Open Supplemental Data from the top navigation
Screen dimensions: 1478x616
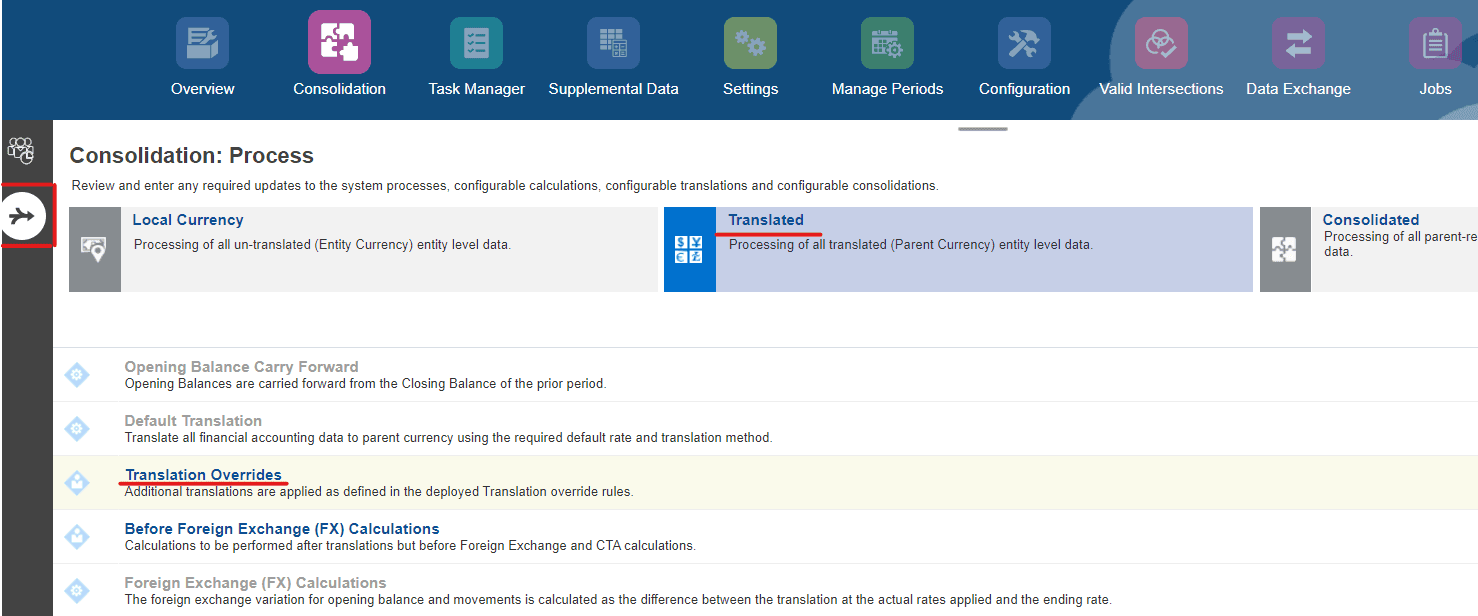click(x=613, y=42)
